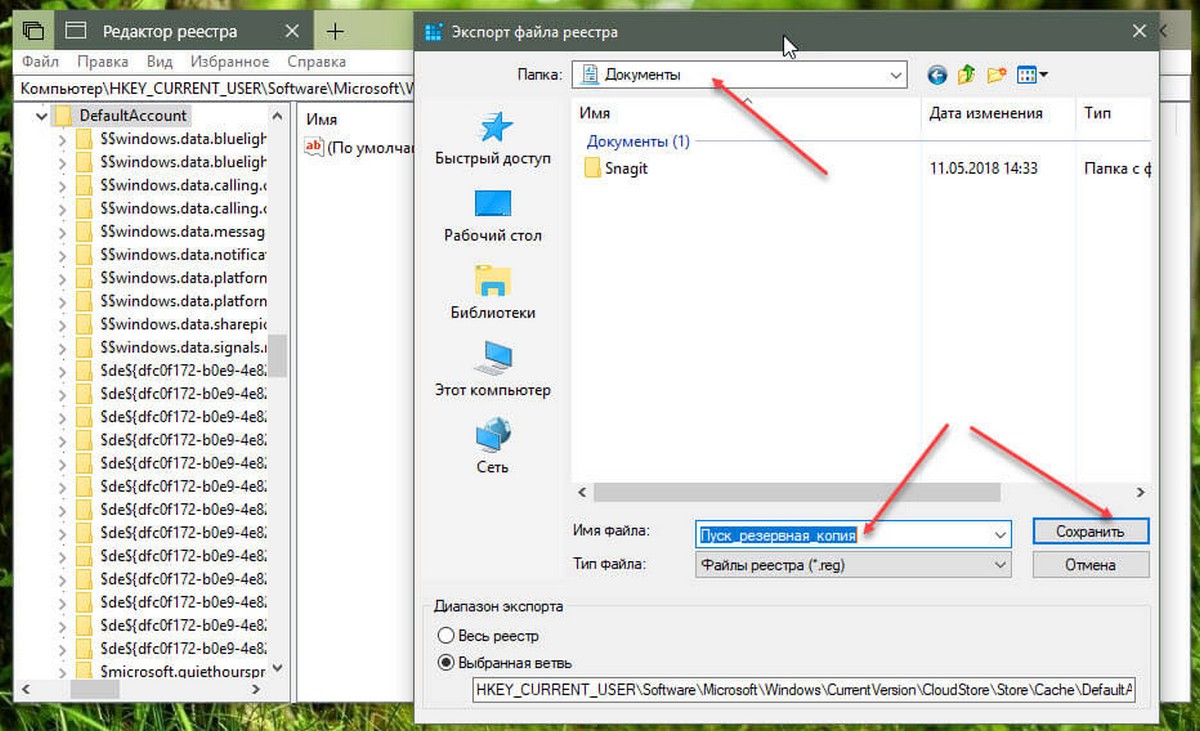Click the file list horizontal scrollbar thumb
Screen dimensions: 1200x731
click(x=797, y=492)
